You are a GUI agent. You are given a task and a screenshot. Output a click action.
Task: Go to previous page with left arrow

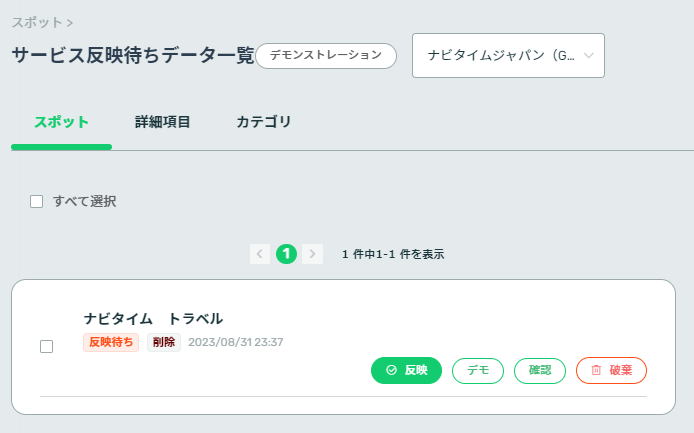click(x=260, y=254)
